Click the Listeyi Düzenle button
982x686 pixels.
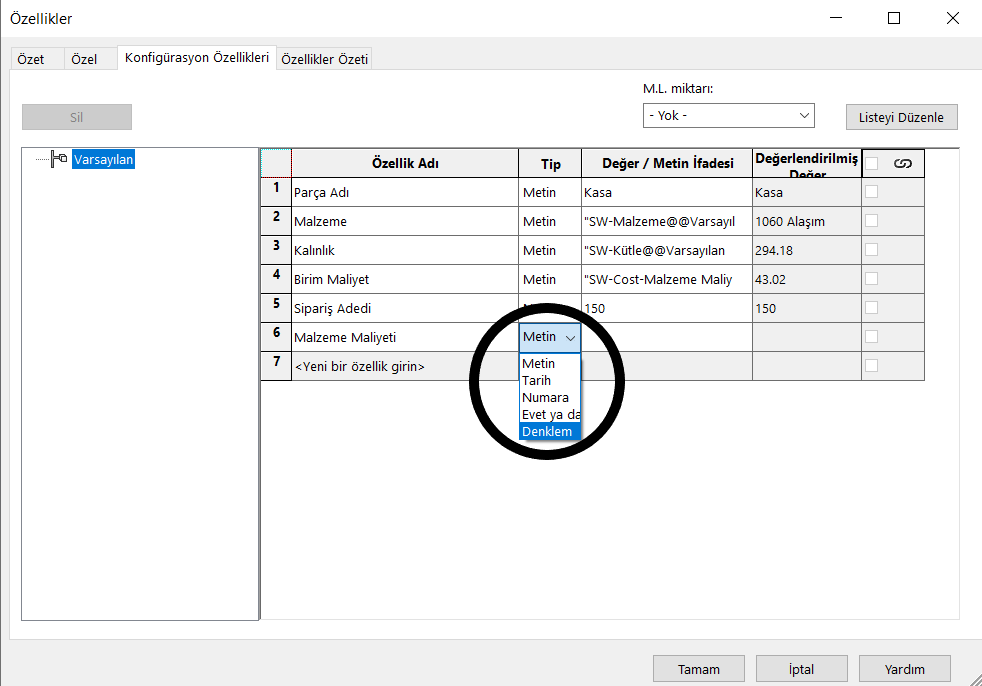click(x=901, y=117)
